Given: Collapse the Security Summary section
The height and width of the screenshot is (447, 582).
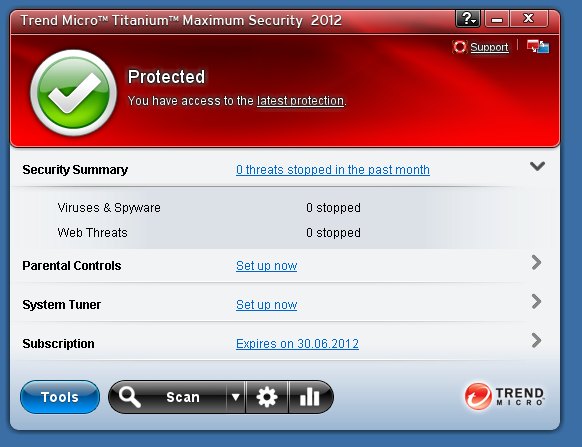Looking at the screenshot, I should (537, 166).
